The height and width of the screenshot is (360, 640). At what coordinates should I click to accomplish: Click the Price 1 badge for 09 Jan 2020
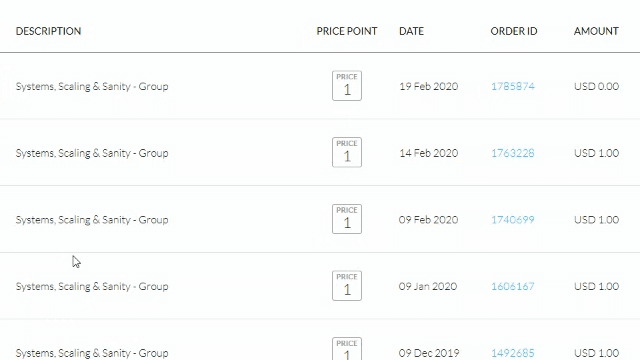pyautogui.click(x=347, y=286)
